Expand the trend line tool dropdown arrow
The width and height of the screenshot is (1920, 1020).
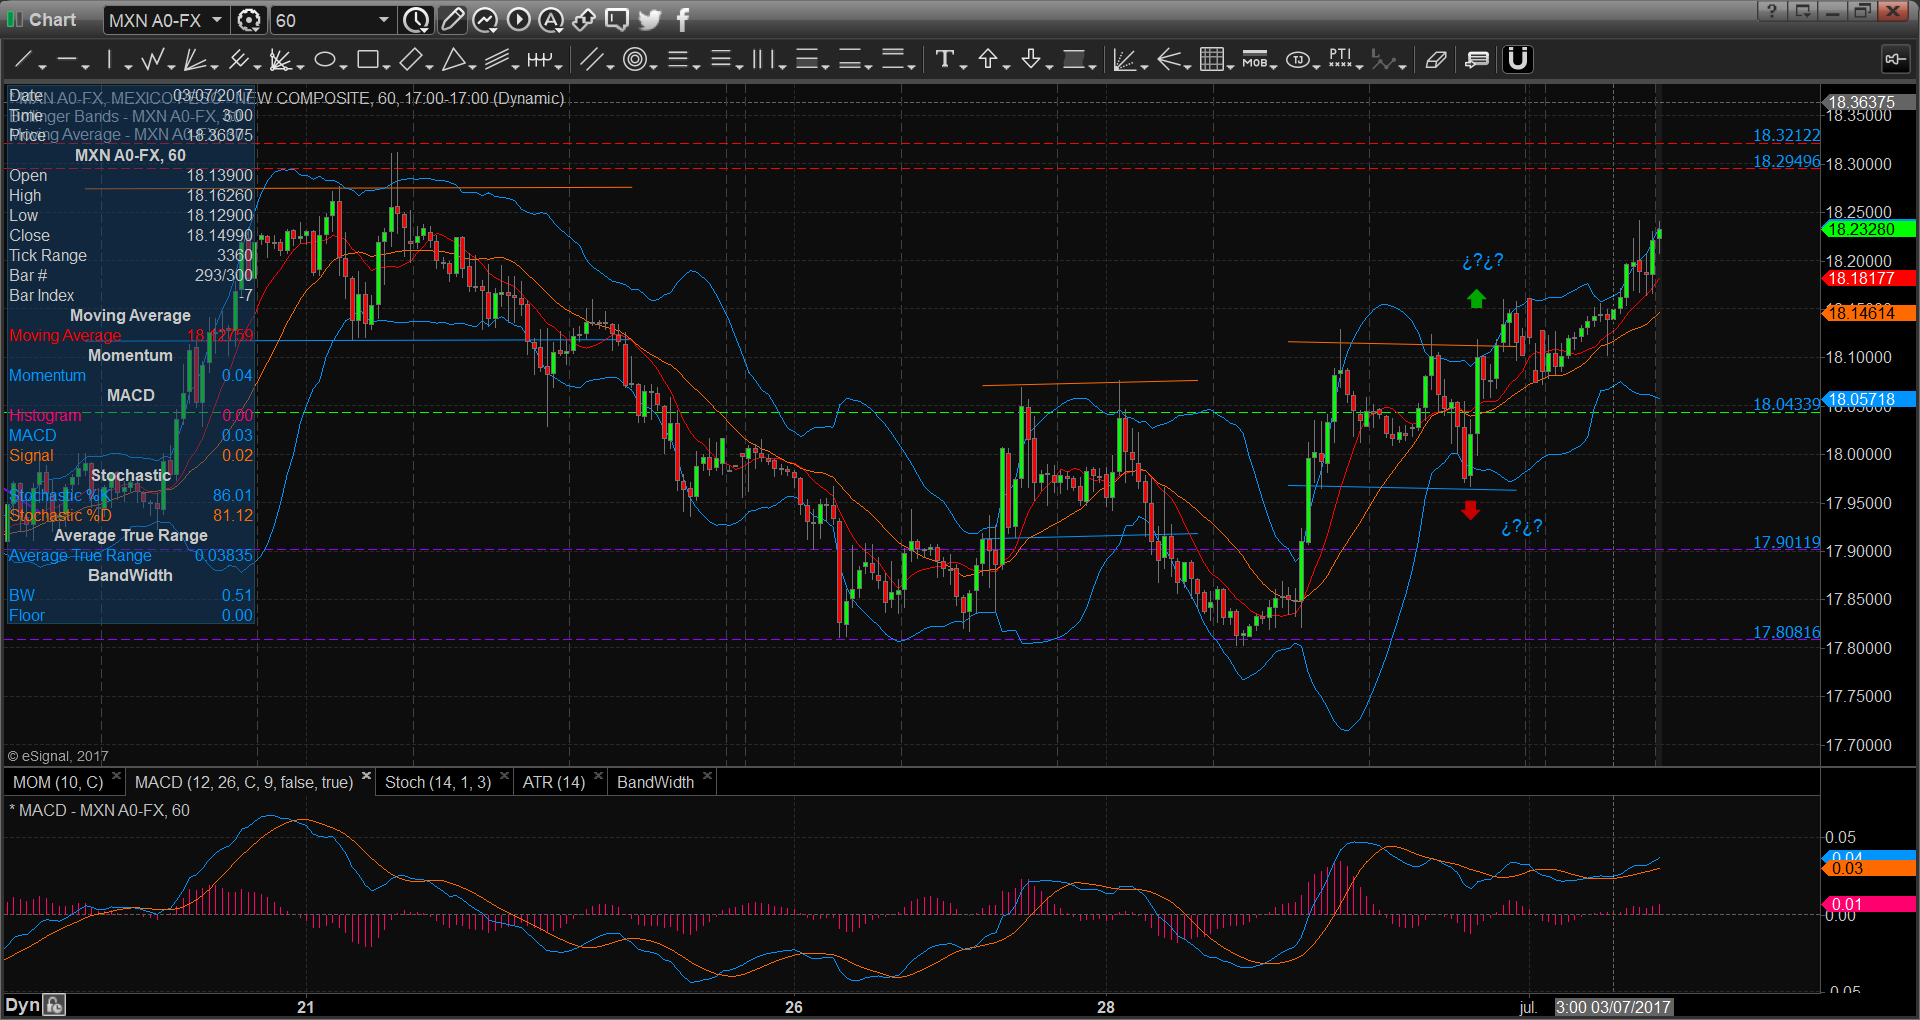click(x=42, y=66)
